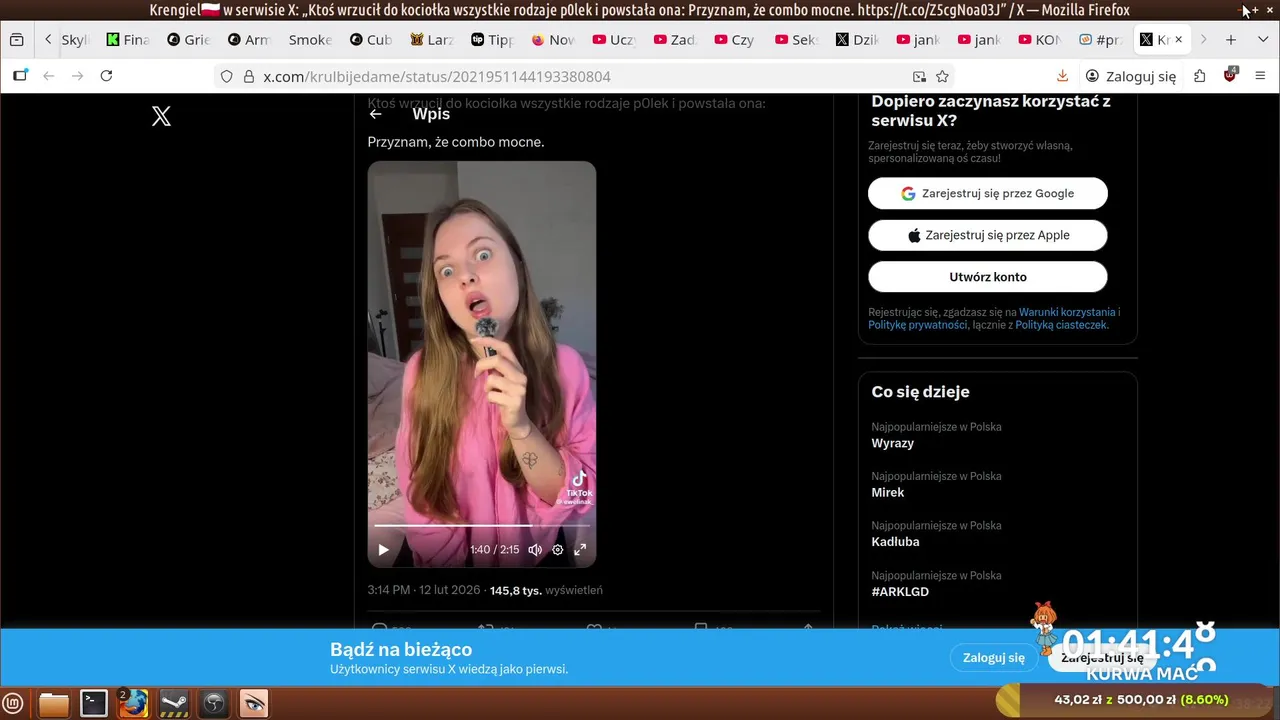1280x720 pixels.
Task: Close the active Kr tab
Action: [x=1178, y=40]
